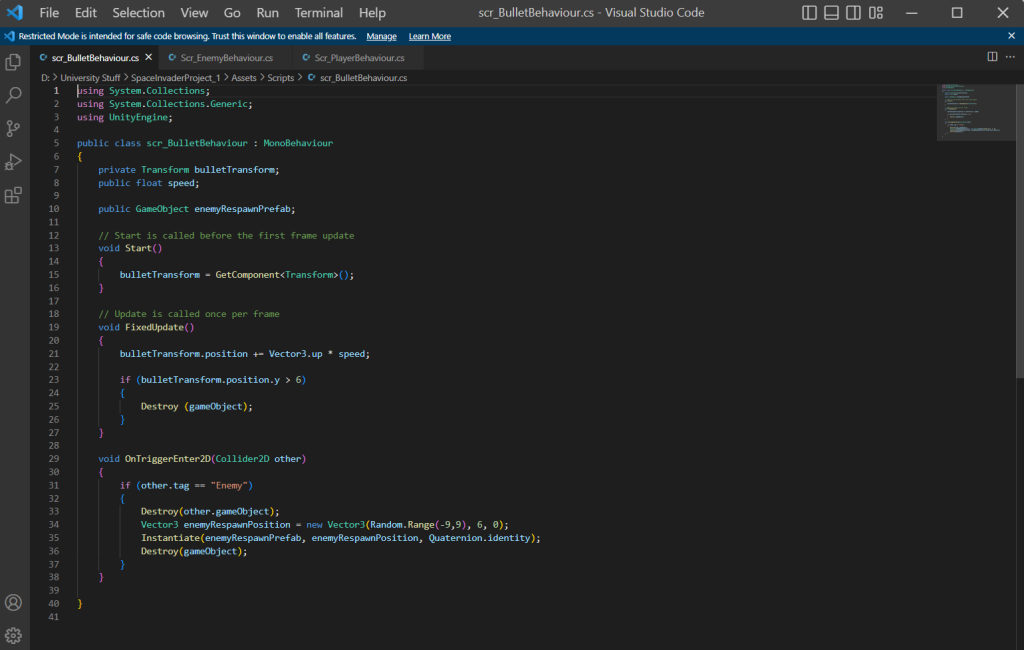Open the Source Control view

tap(14, 129)
